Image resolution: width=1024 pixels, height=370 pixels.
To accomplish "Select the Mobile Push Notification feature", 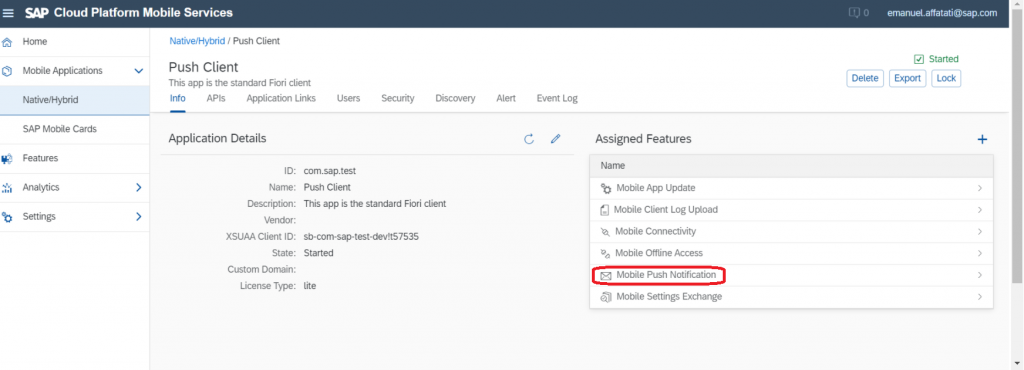I will point(791,275).
